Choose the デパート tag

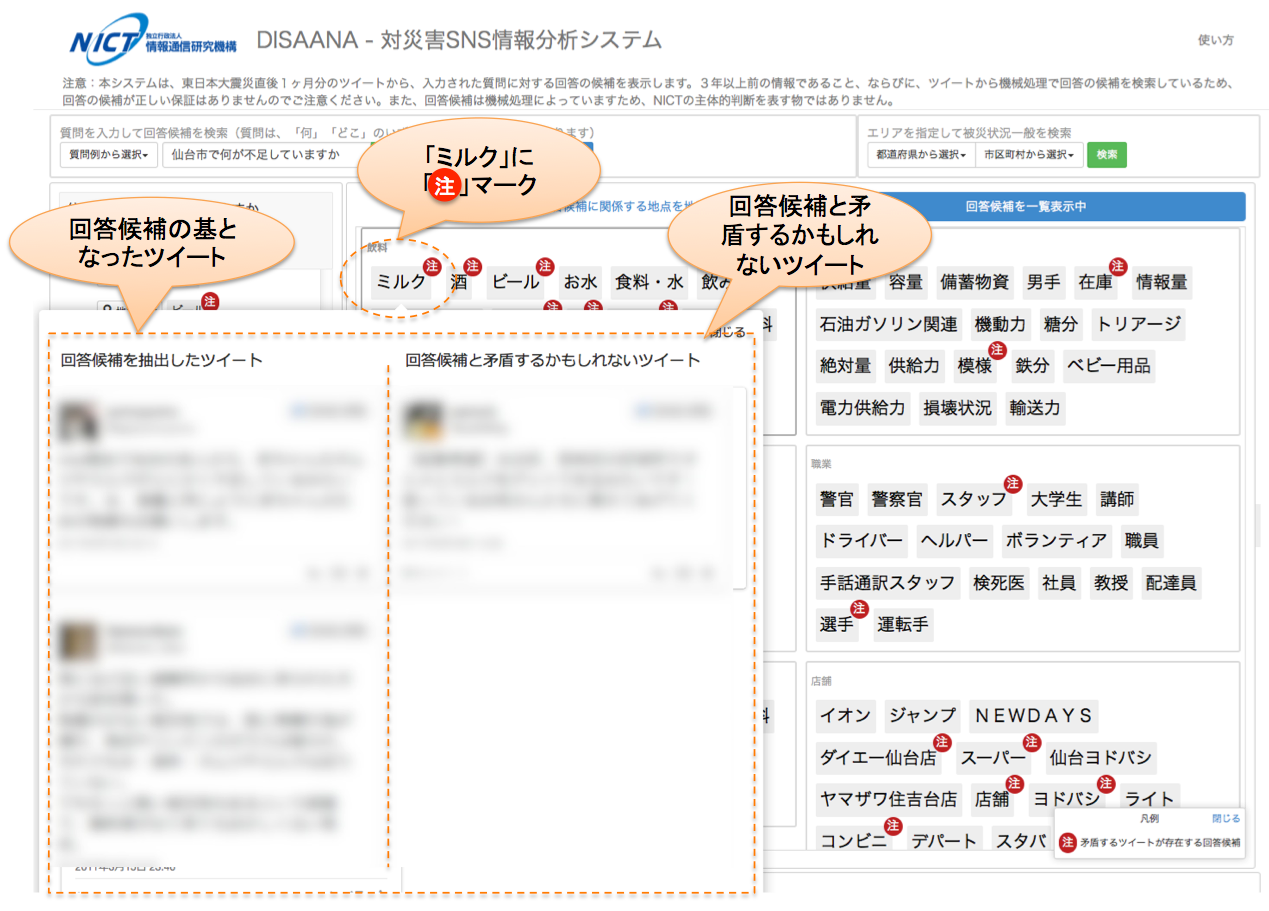(x=943, y=842)
